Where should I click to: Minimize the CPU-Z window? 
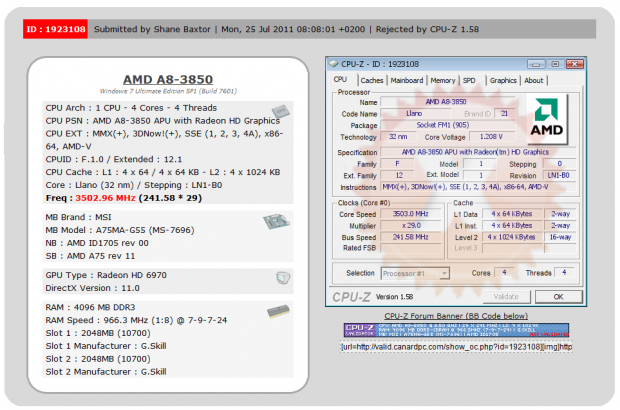[x=536, y=64]
